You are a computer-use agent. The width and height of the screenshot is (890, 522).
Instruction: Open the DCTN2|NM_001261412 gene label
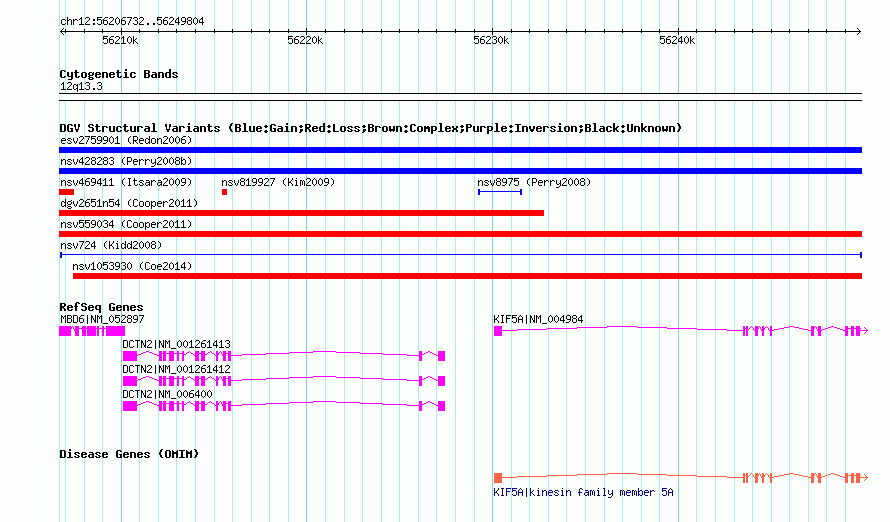point(177,369)
